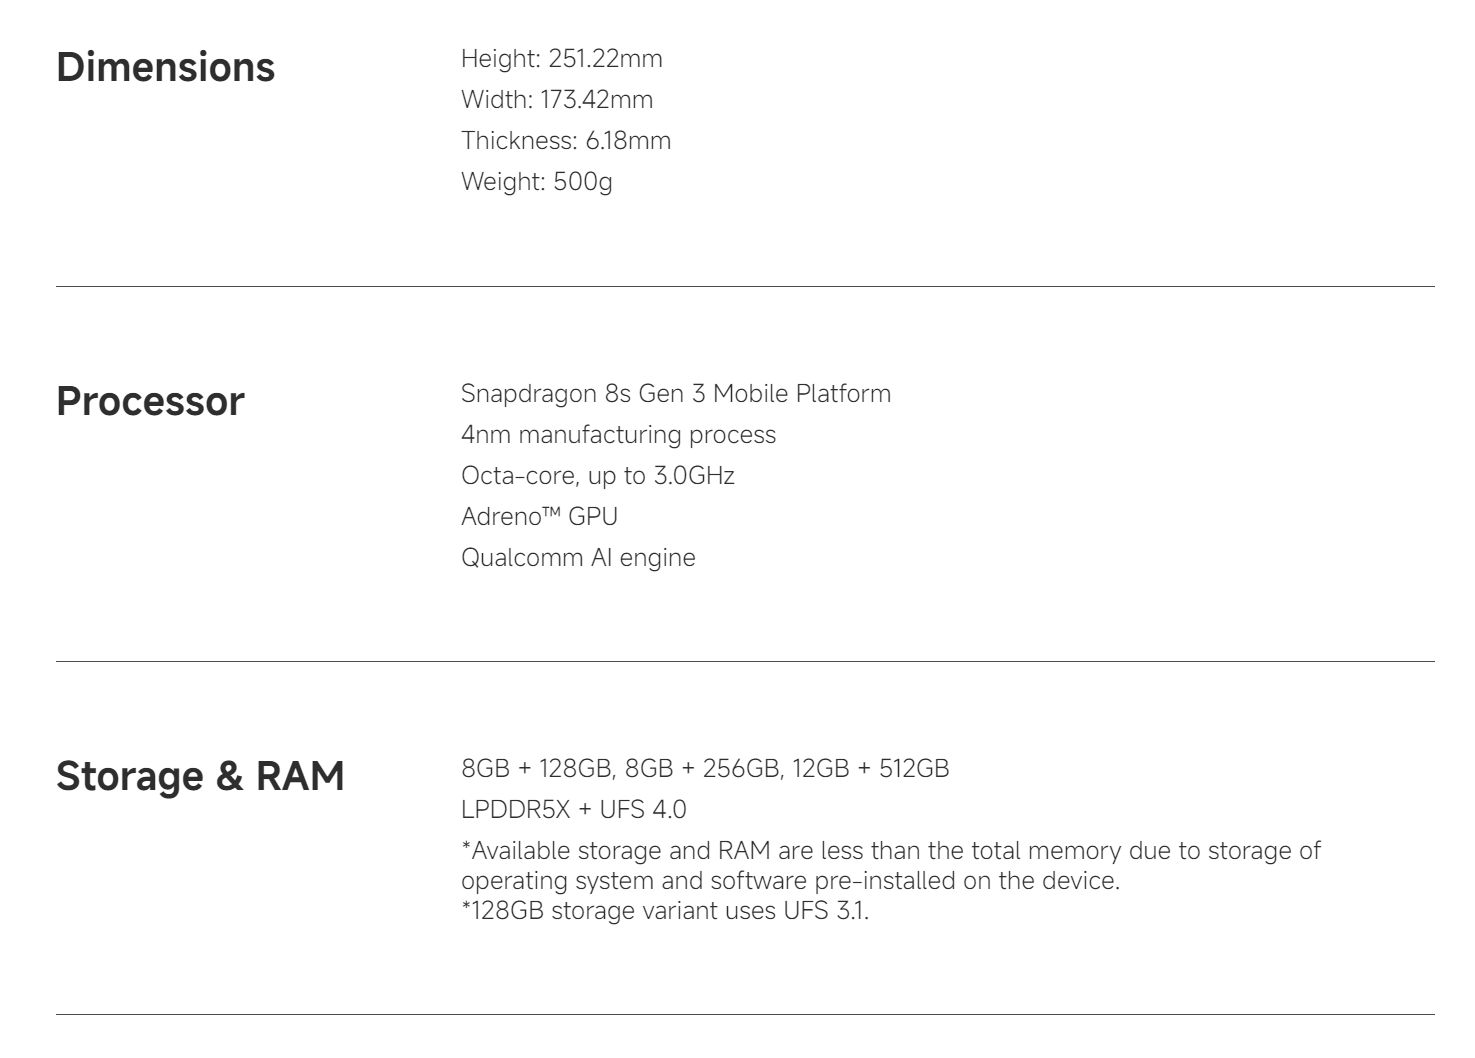Click the Adreno GPU line
The image size is (1475, 1058).
point(539,517)
